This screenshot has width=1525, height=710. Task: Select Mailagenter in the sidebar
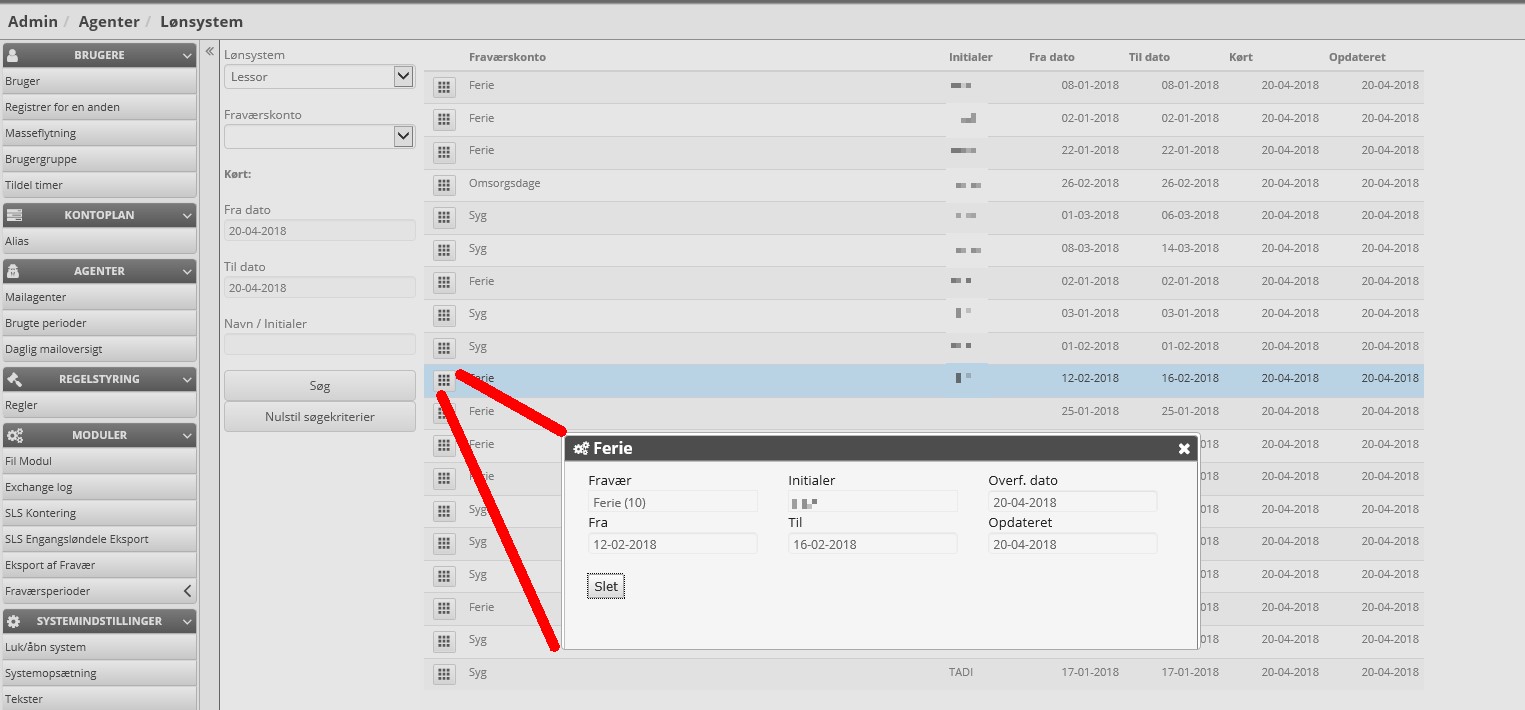pos(36,297)
